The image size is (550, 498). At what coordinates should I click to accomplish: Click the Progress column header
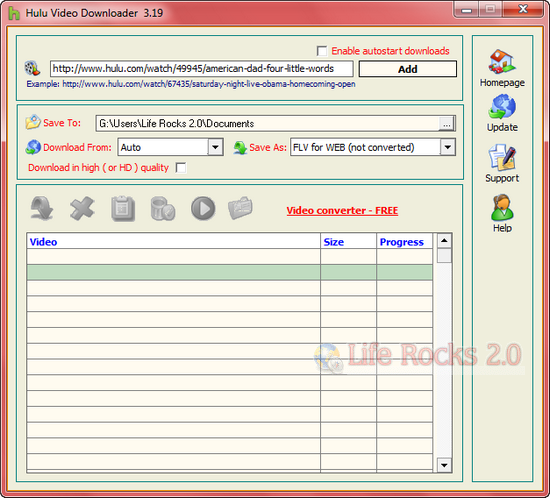pyautogui.click(x=404, y=242)
